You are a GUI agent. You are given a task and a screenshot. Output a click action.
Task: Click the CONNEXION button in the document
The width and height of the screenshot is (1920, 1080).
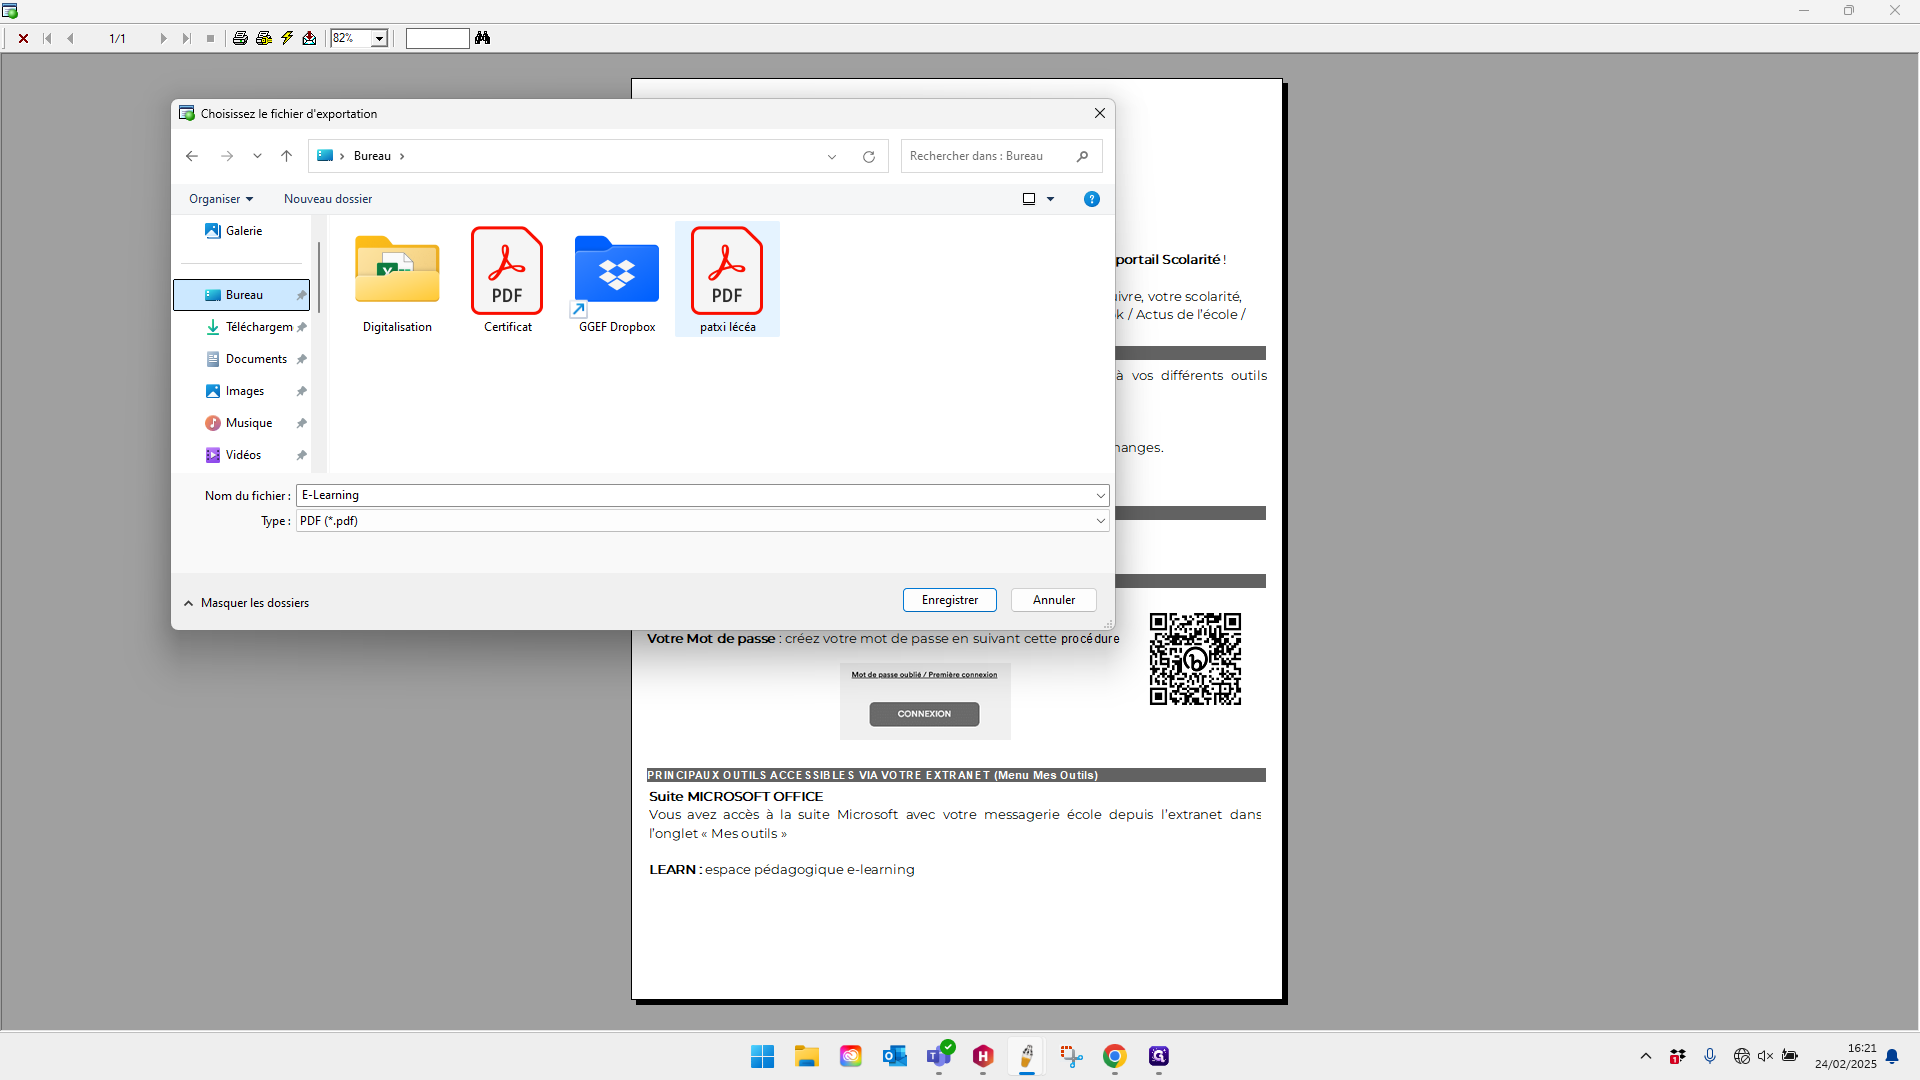[924, 714]
